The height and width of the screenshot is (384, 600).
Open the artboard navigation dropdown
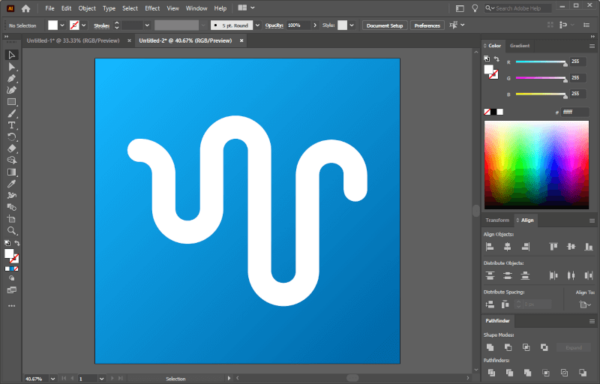[x=101, y=379]
